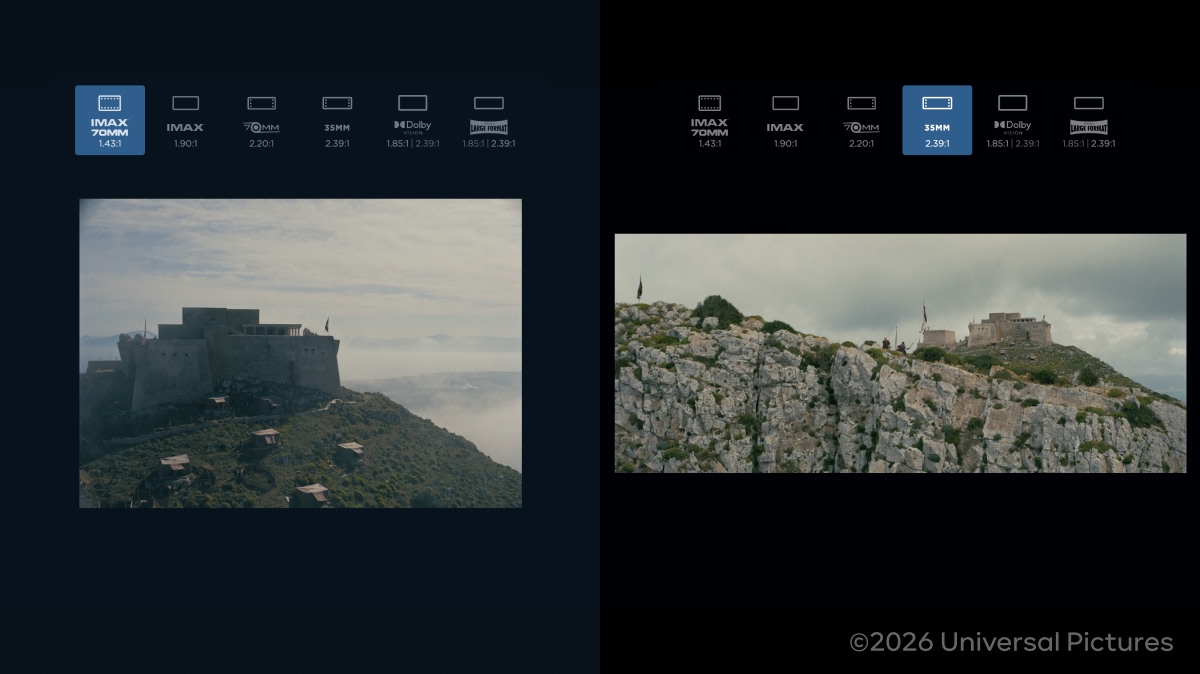Select IMAX 1.90:1 format in right panel
The width and height of the screenshot is (1200, 674).
(785, 120)
